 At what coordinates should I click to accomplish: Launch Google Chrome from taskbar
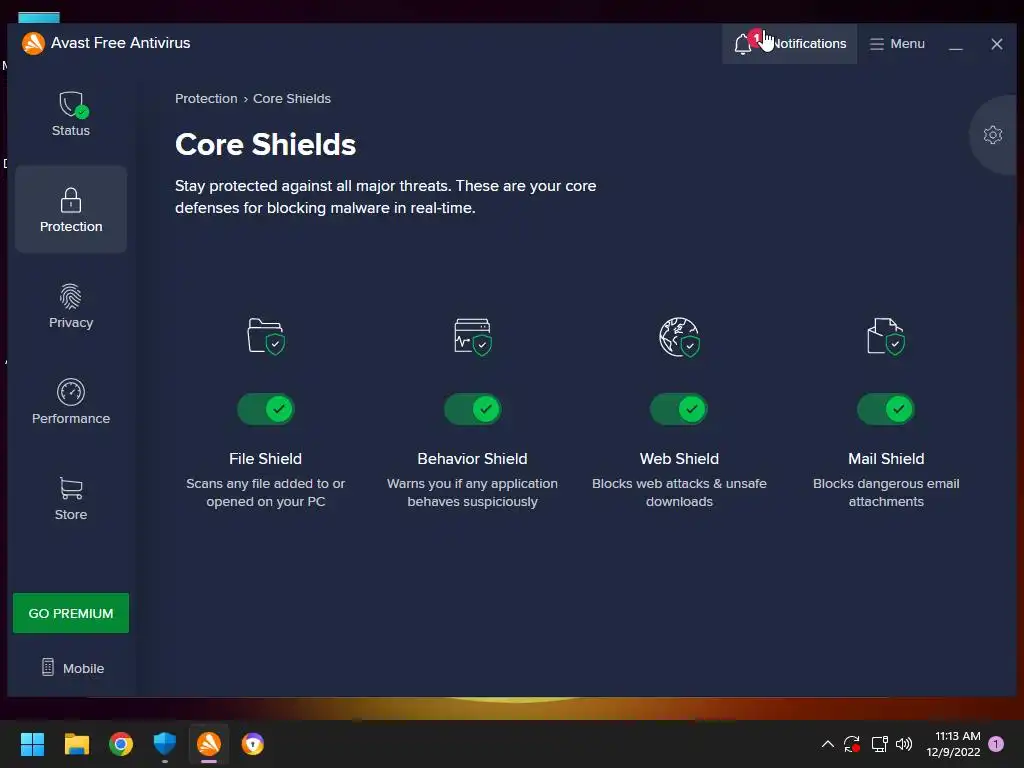coord(121,744)
